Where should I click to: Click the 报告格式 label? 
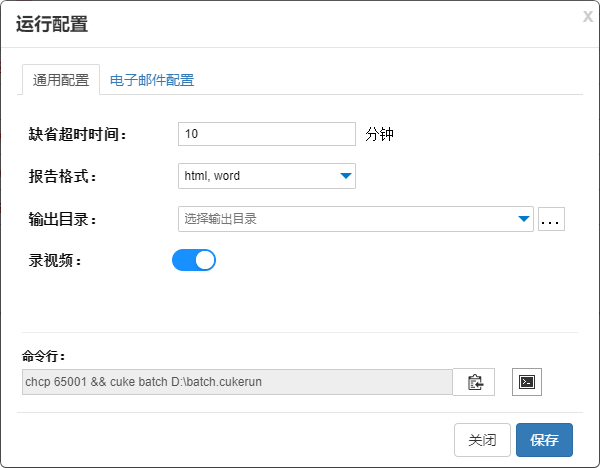63,177
